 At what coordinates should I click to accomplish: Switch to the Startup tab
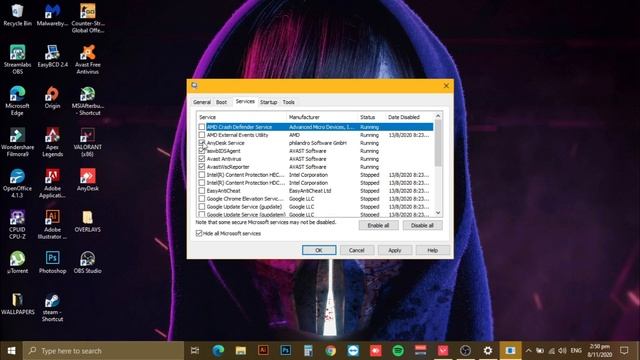click(x=268, y=102)
